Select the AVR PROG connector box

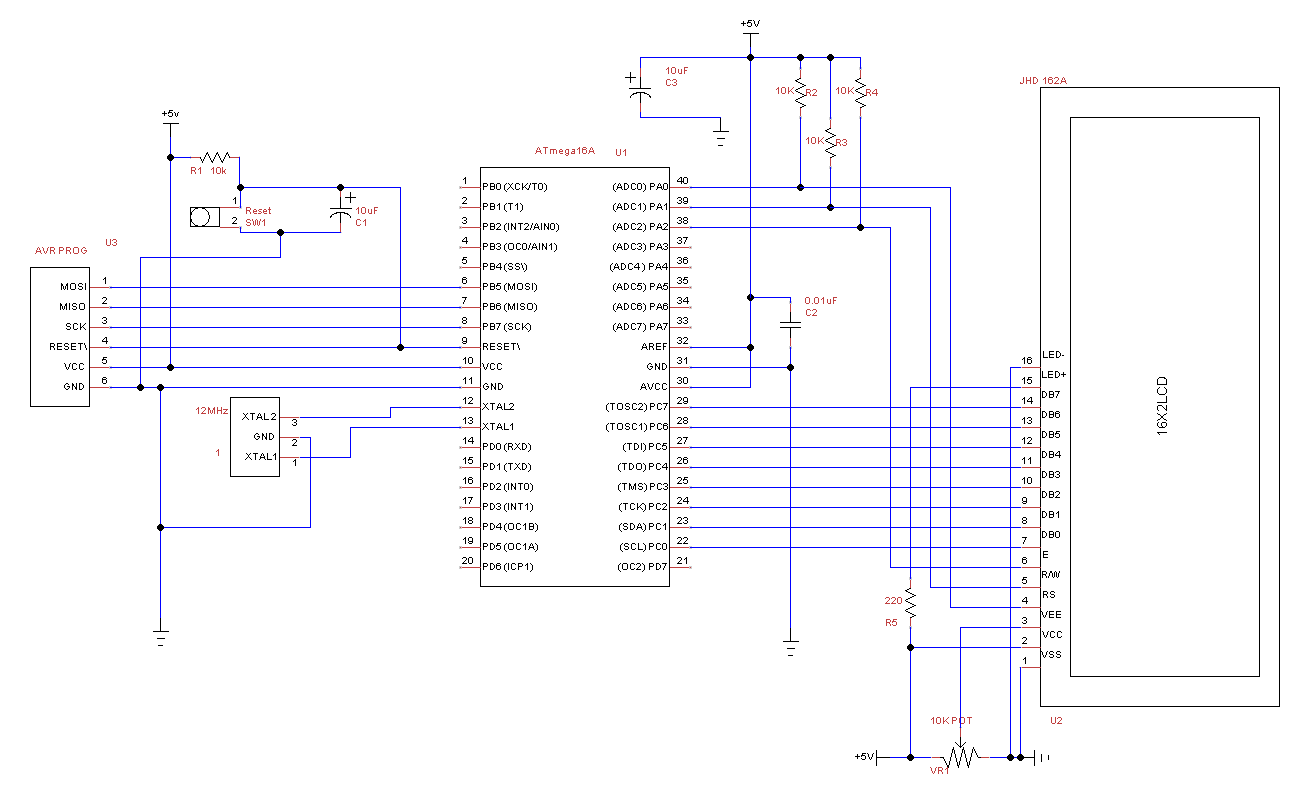coord(60,336)
